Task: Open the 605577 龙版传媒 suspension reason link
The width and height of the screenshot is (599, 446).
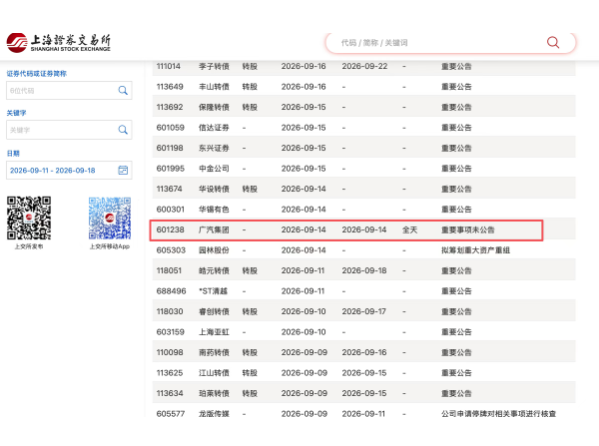Action: click(x=499, y=414)
